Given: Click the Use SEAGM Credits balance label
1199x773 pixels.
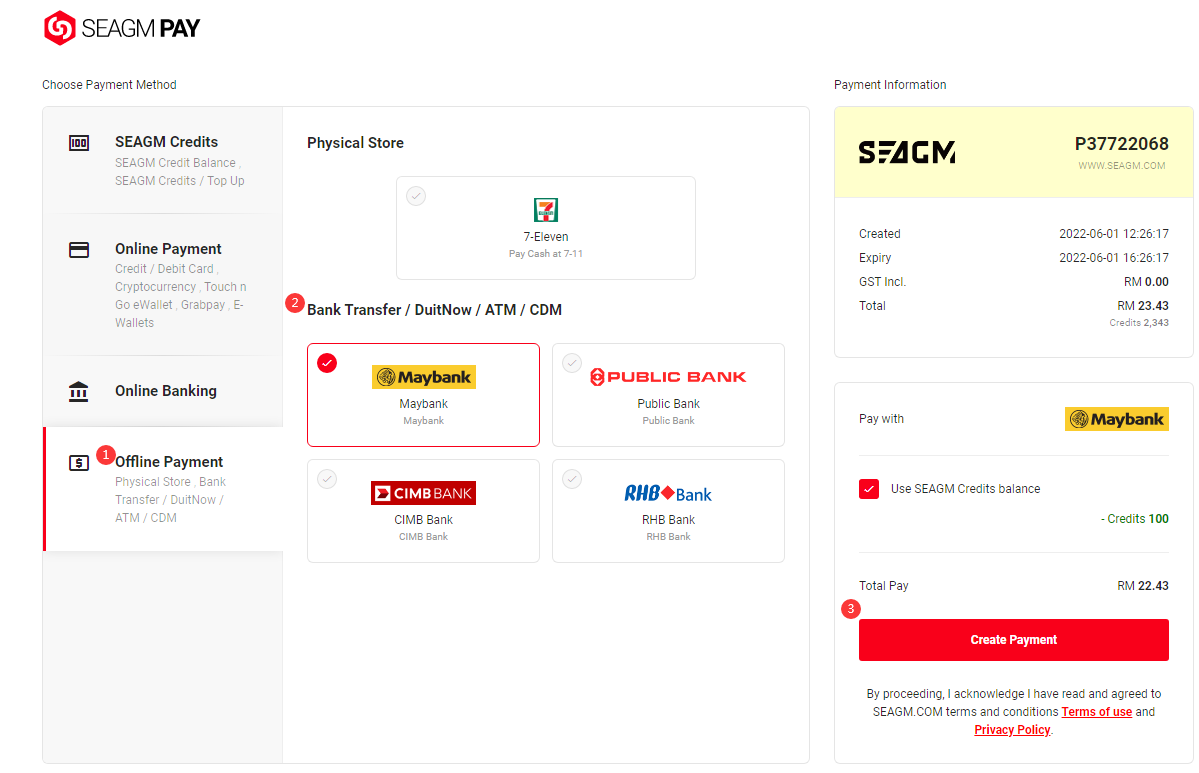Looking at the screenshot, I should 965,489.
